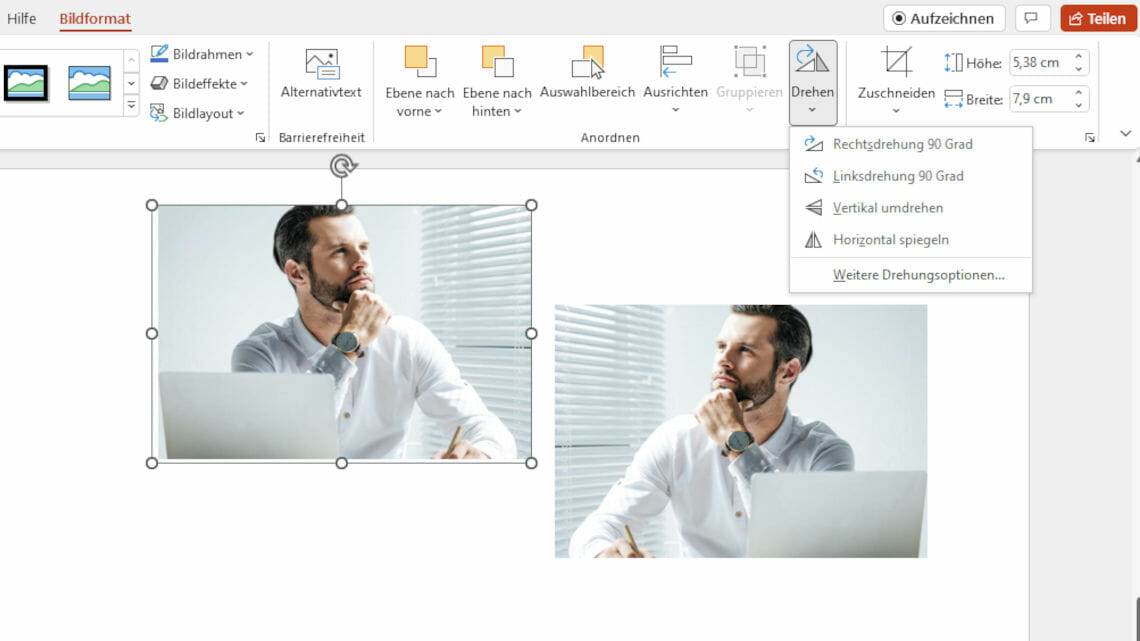Expand the Zuschneiden dropdown arrow
Screen dimensions: 1140x641
pyautogui.click(x=896, y=110)
